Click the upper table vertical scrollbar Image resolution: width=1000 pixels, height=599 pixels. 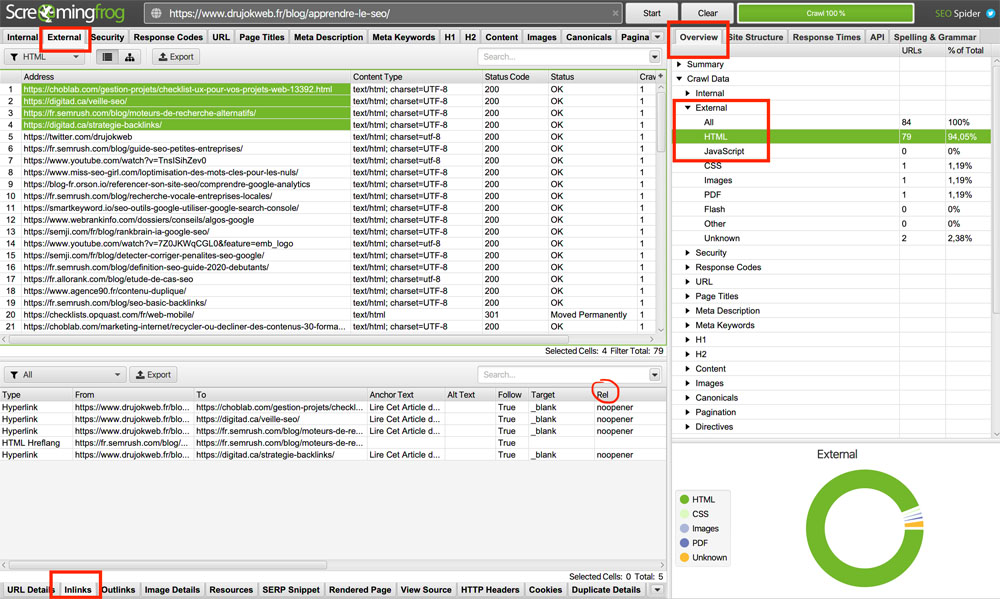pos(661,121)
